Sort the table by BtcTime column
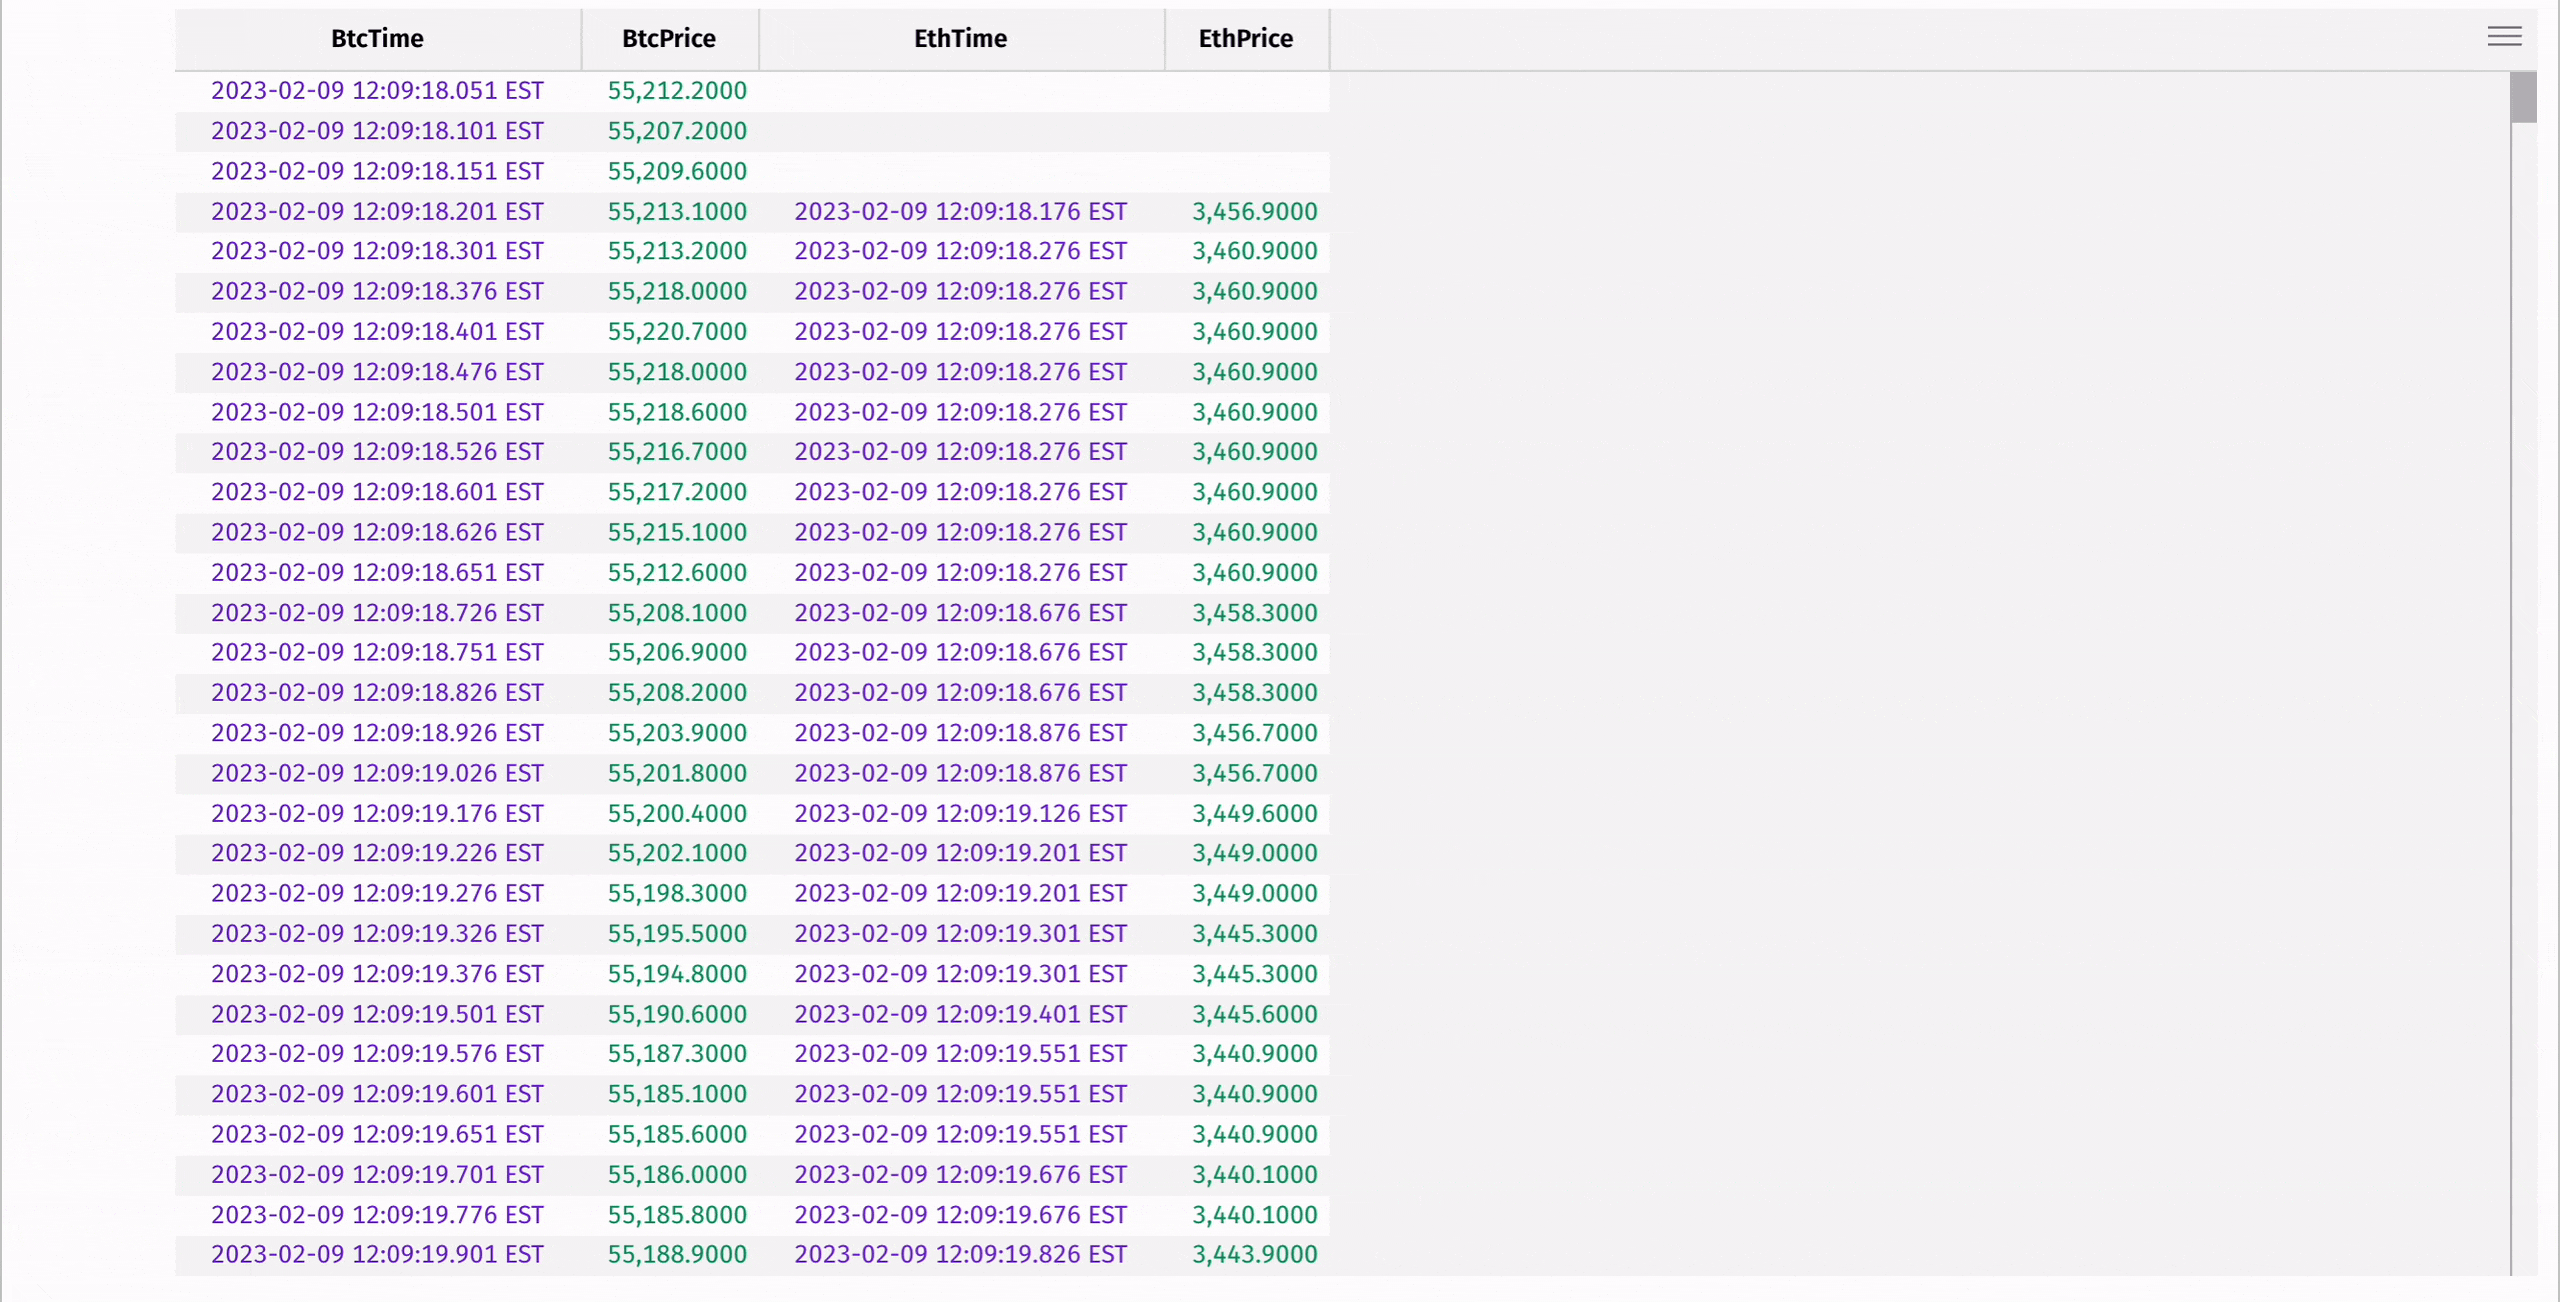Viewport: 2560px width, 1302px height. coord(377,39)
